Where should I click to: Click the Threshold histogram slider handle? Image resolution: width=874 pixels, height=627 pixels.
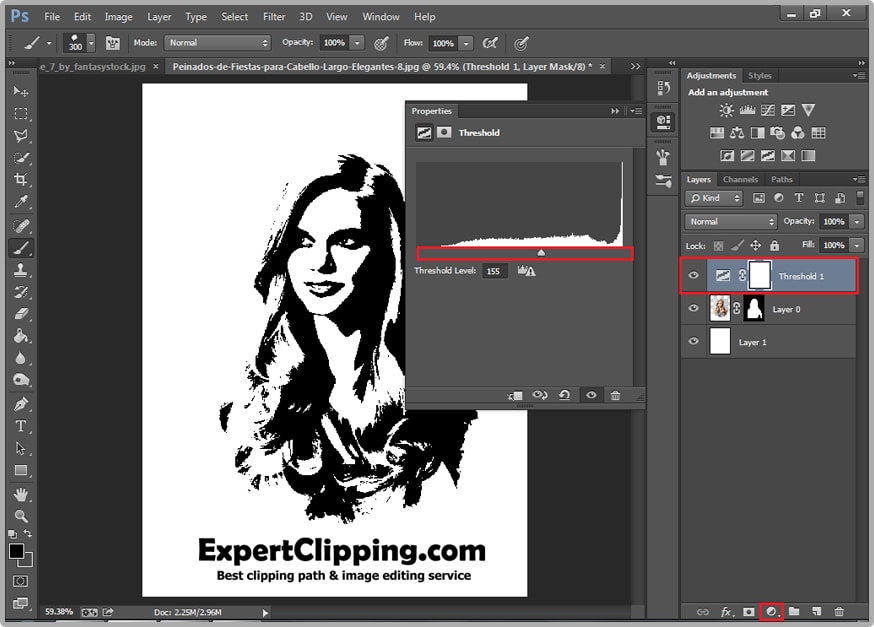[541, 253]
